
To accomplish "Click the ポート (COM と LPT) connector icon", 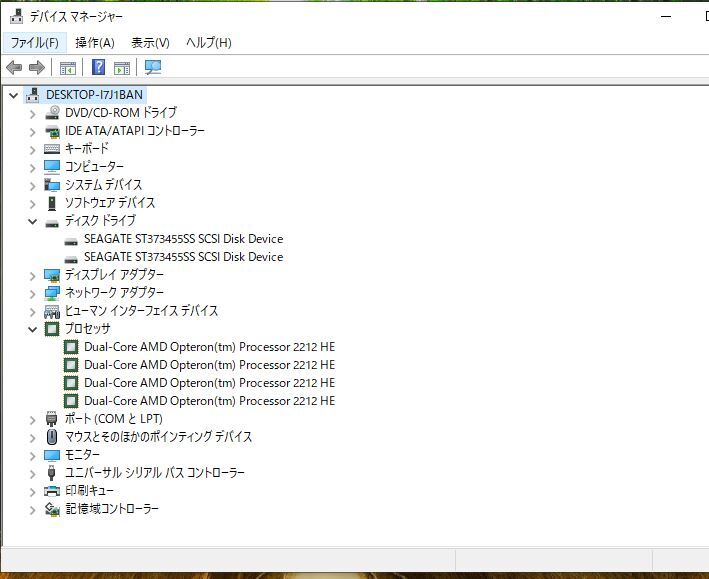I will [52, 419].
